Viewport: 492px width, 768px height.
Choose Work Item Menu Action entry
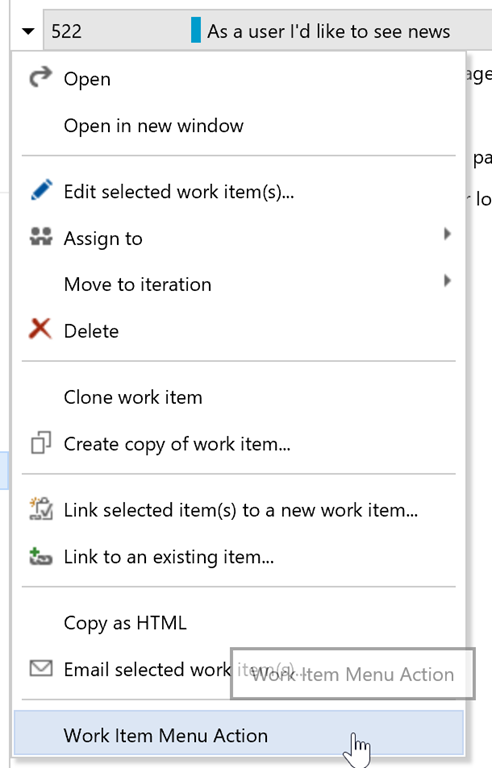[239, 733]
